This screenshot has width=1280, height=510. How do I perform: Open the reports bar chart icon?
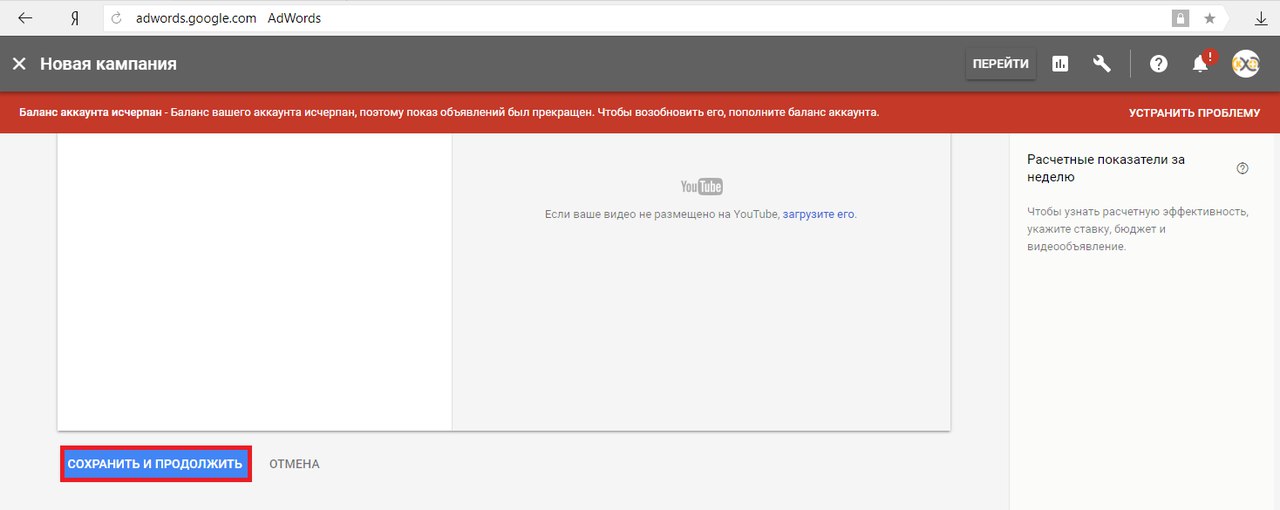(1060, 64)
